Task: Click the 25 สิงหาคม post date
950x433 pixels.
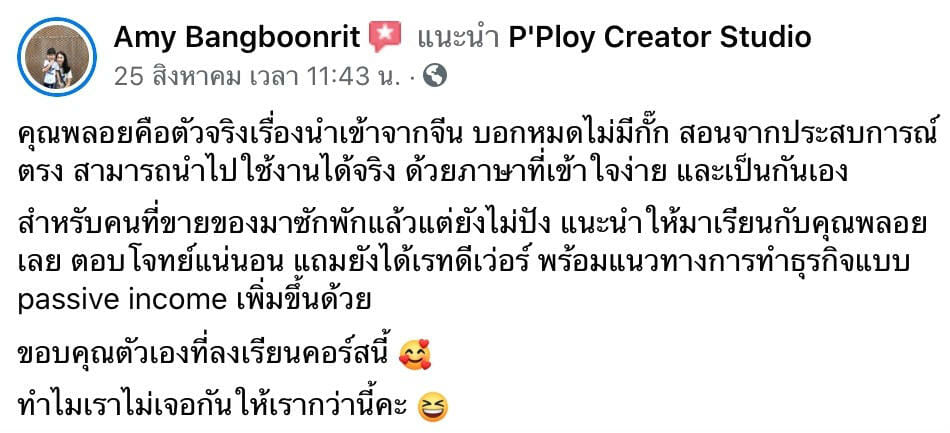Action: point(178,76)
